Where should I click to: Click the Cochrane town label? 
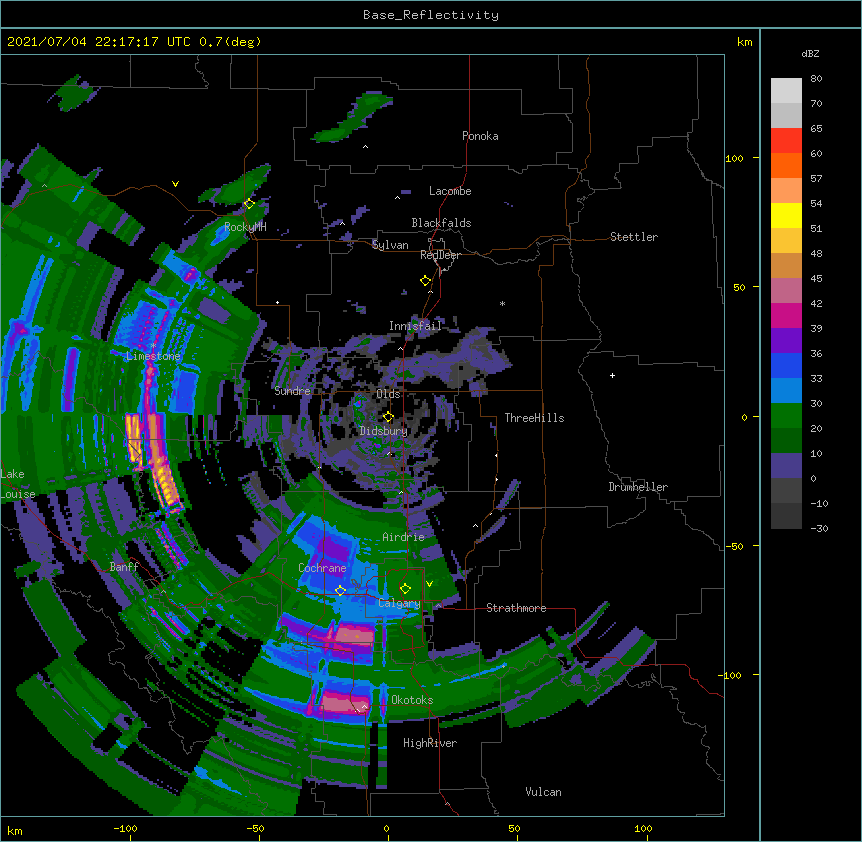tap(322, 568)
